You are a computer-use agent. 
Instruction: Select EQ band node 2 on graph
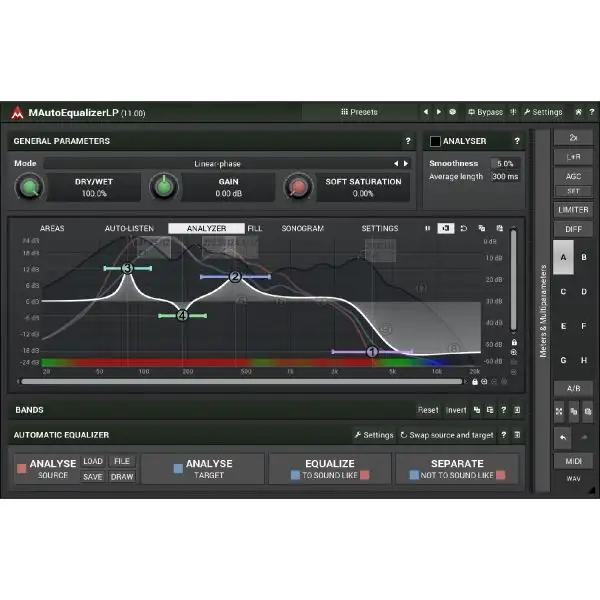coord(235,277)
